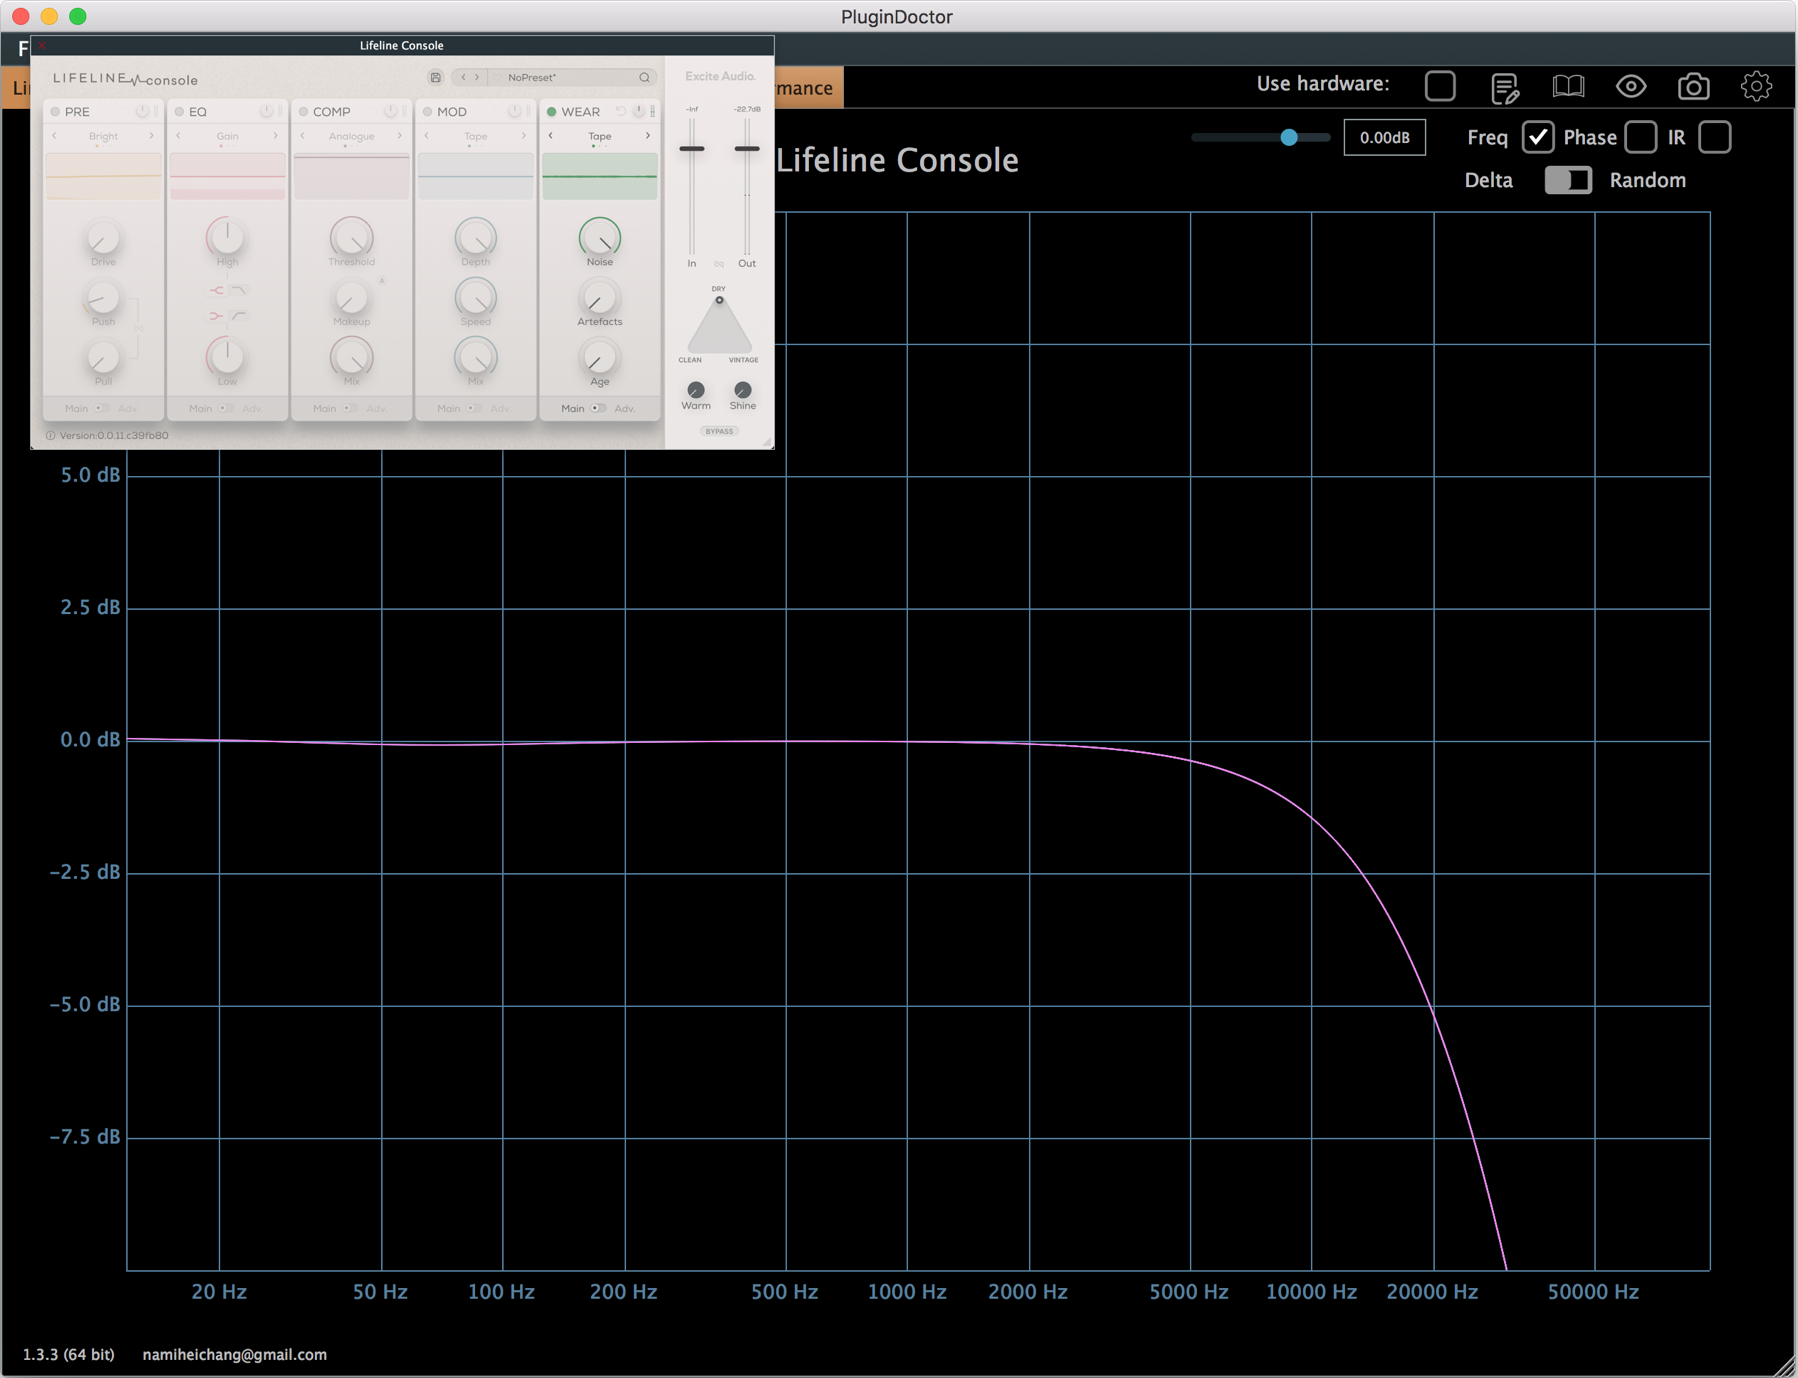This screenshot has height=1378, width=1798.
Task: Click the 0.00dB gain value field
Action: [x=1384, y=138]
